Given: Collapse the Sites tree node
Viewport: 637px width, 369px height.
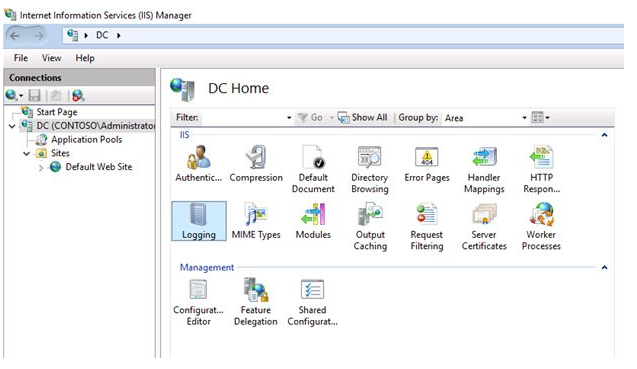Looking at the screenshot, I should coord(26,154).
